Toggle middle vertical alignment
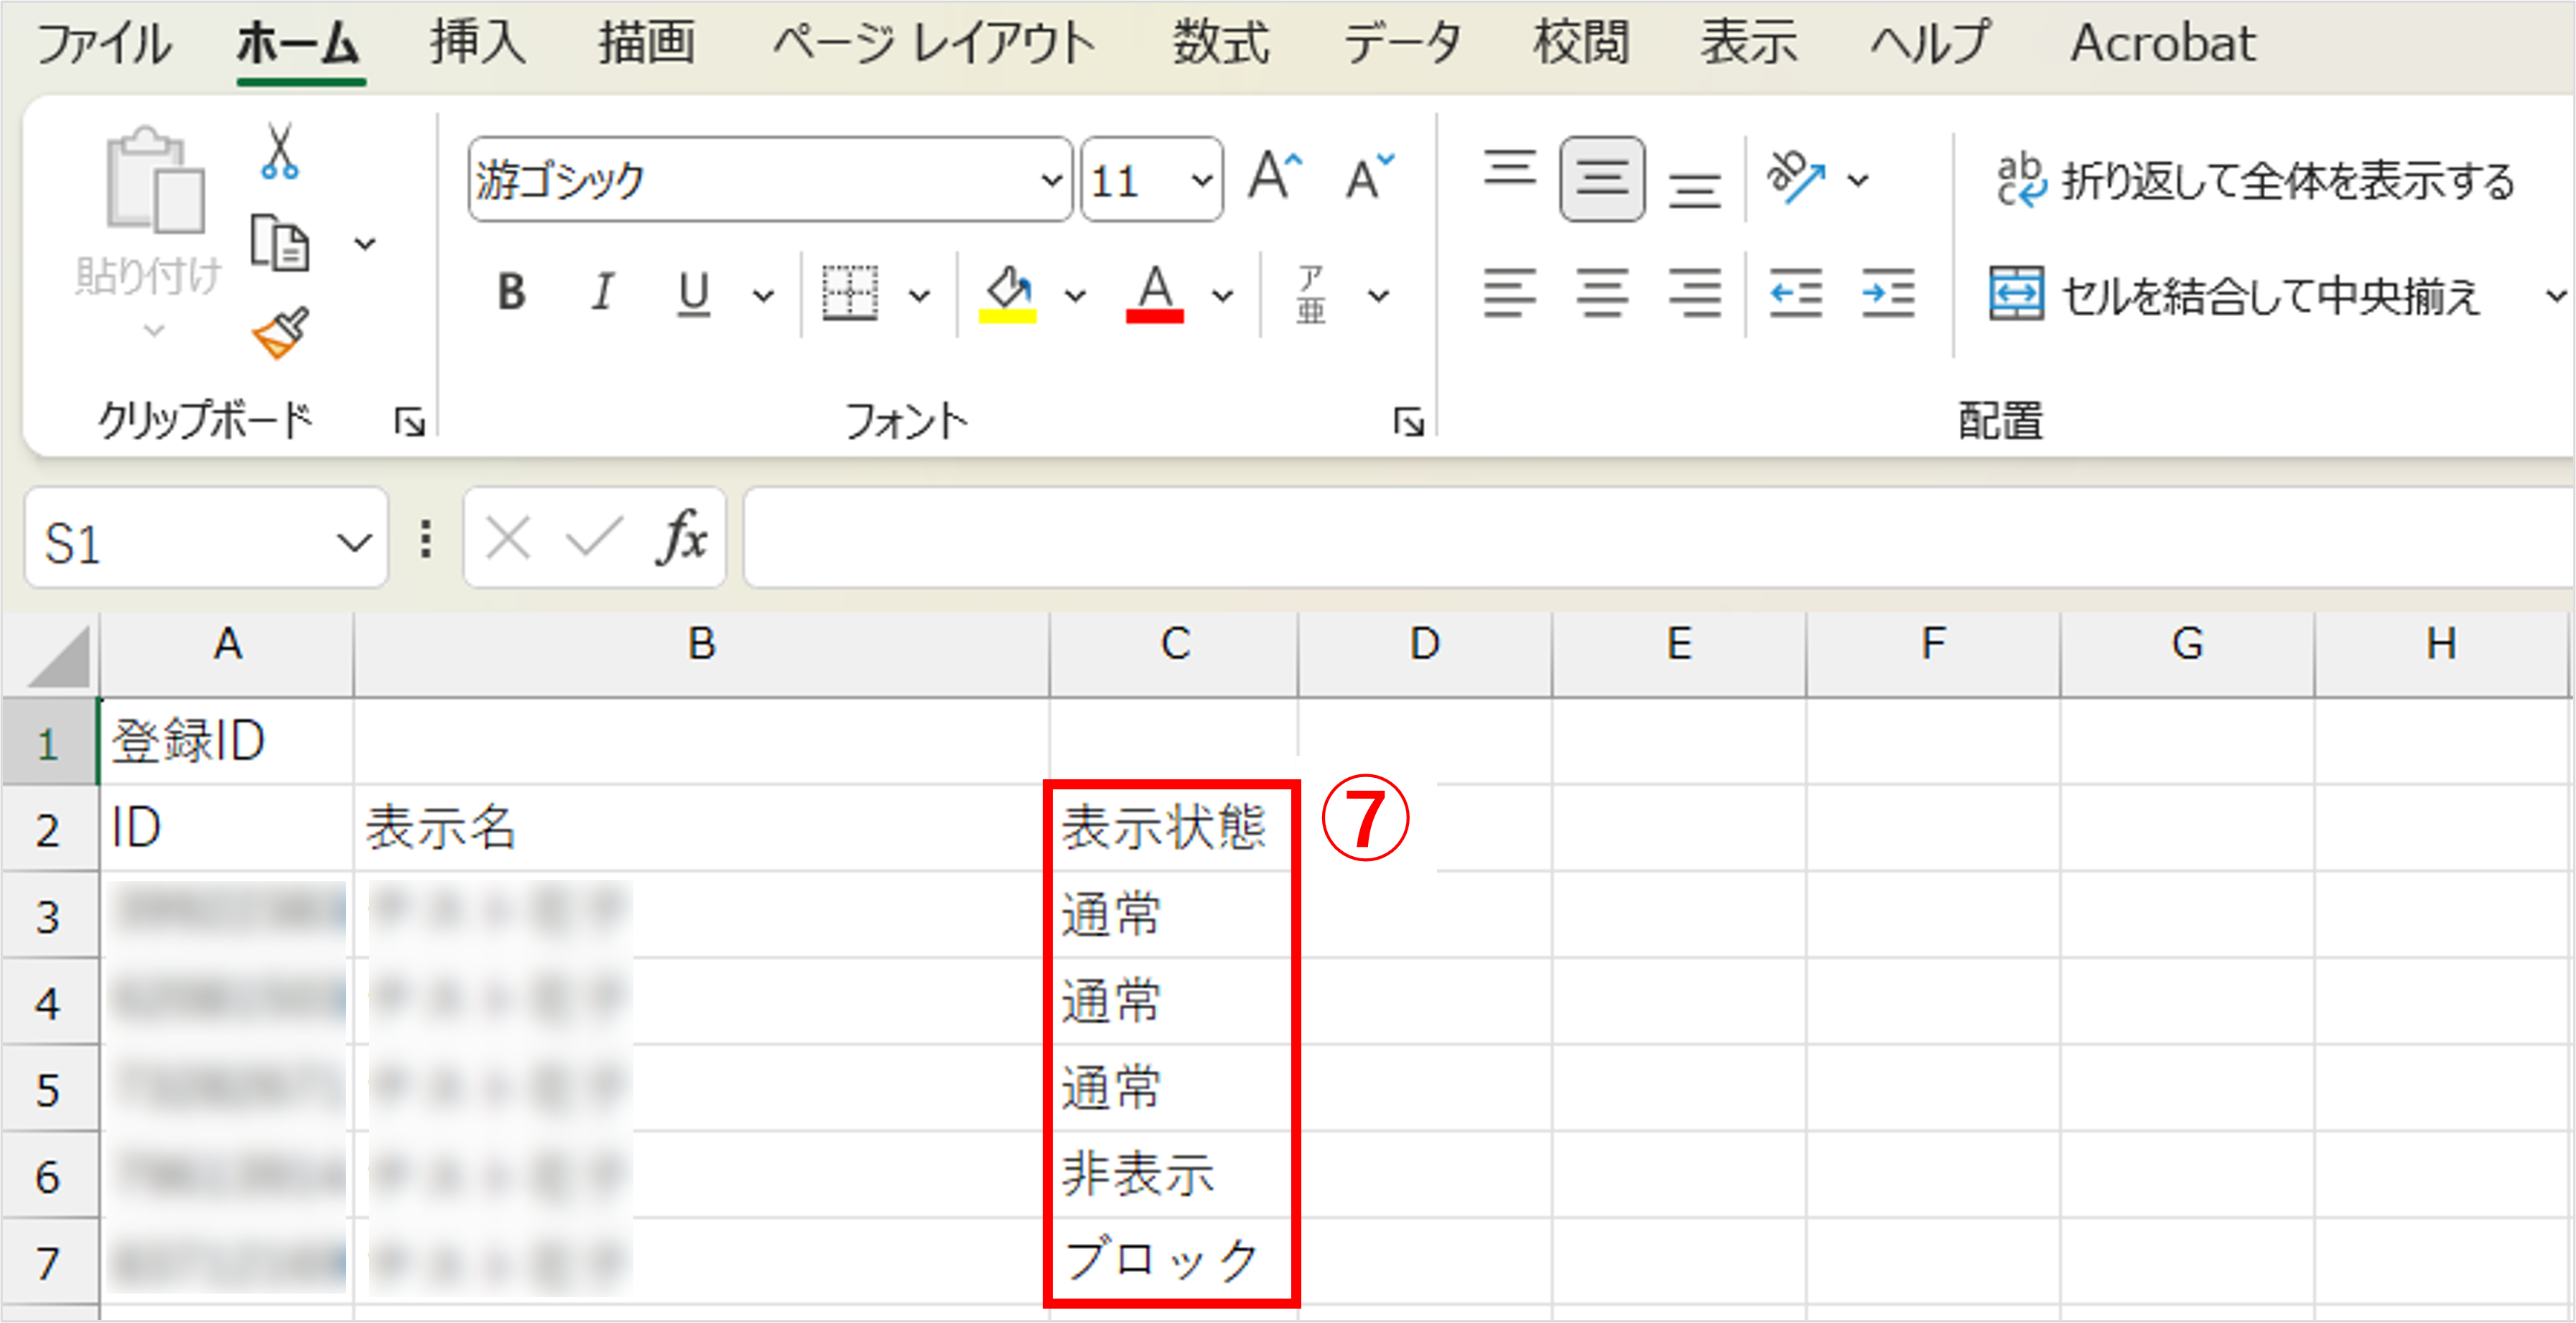The height and width of the screenshot is (1323, 2576). (x=1601, y=179)
